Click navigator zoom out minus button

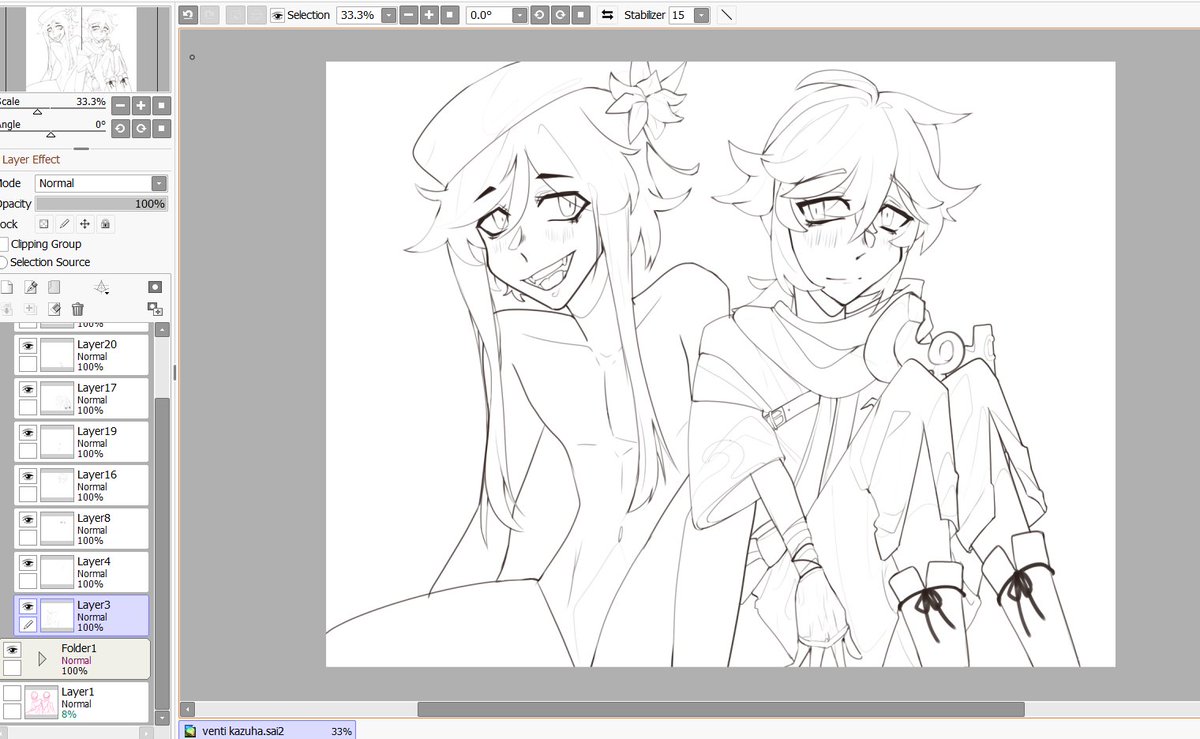click(119, 105)
